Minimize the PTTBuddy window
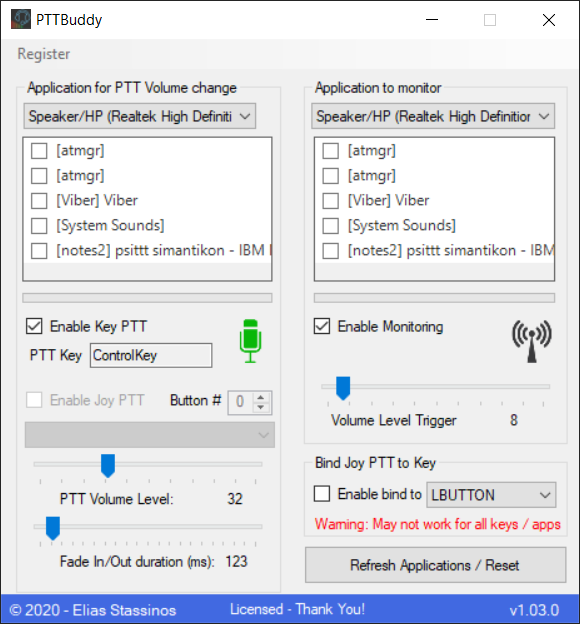Screen dimensions: 580x624 point(432,20)
